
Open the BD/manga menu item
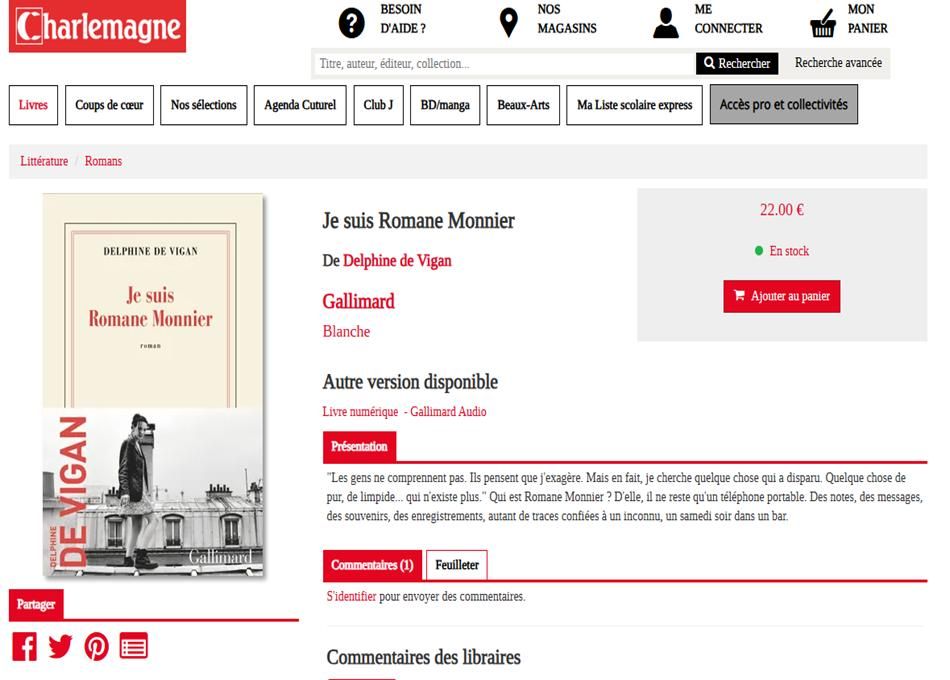[x=445, y=105]
